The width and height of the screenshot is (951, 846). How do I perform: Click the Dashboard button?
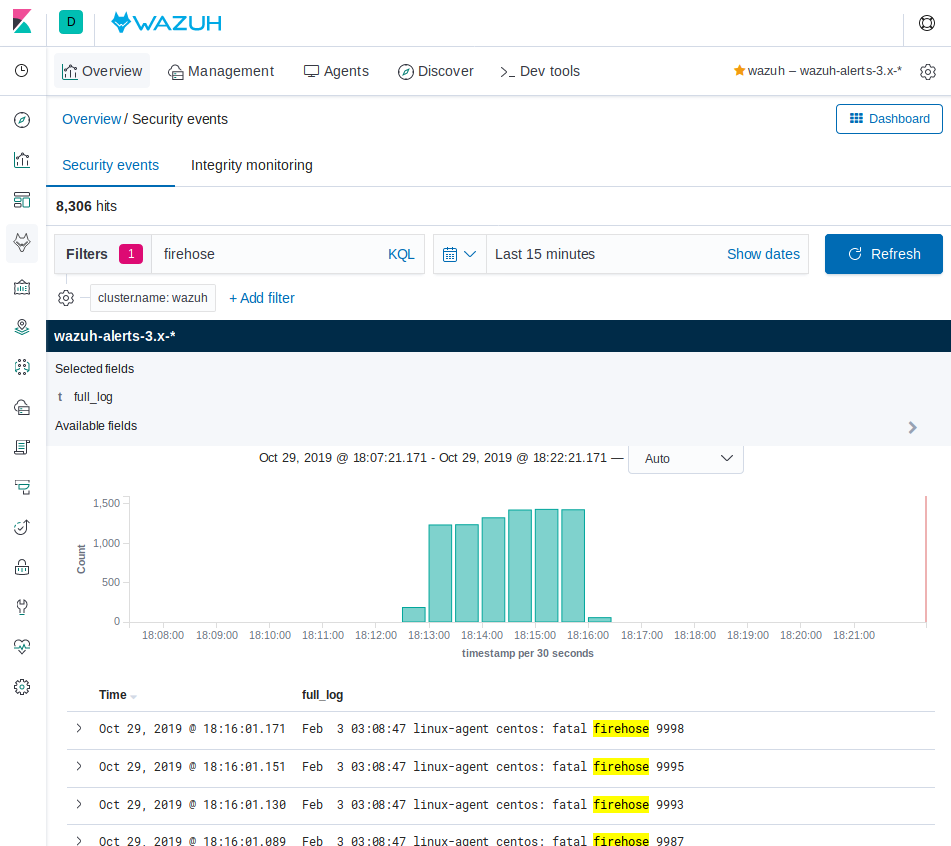coord(889,119)
